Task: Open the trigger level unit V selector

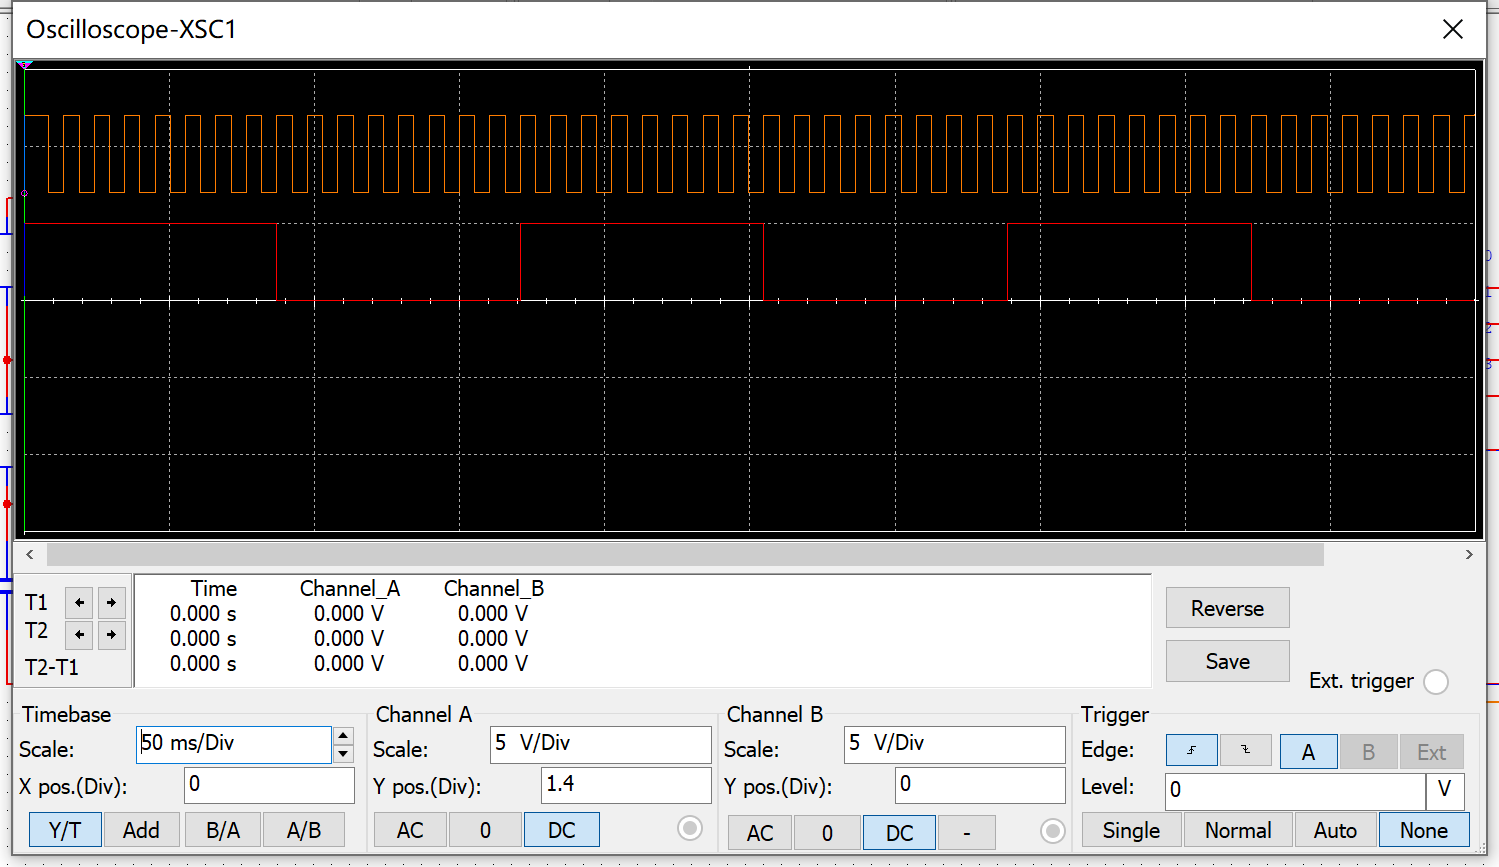Action: point(1445,791)
